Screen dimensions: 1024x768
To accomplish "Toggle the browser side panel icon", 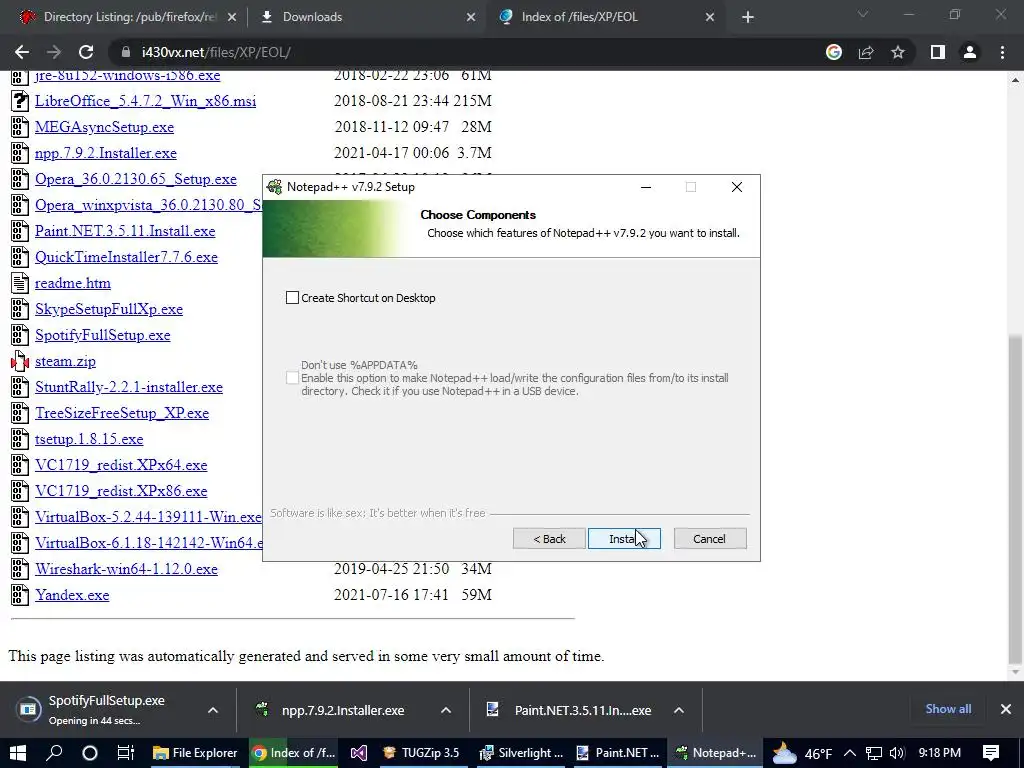I will point(938,52).
